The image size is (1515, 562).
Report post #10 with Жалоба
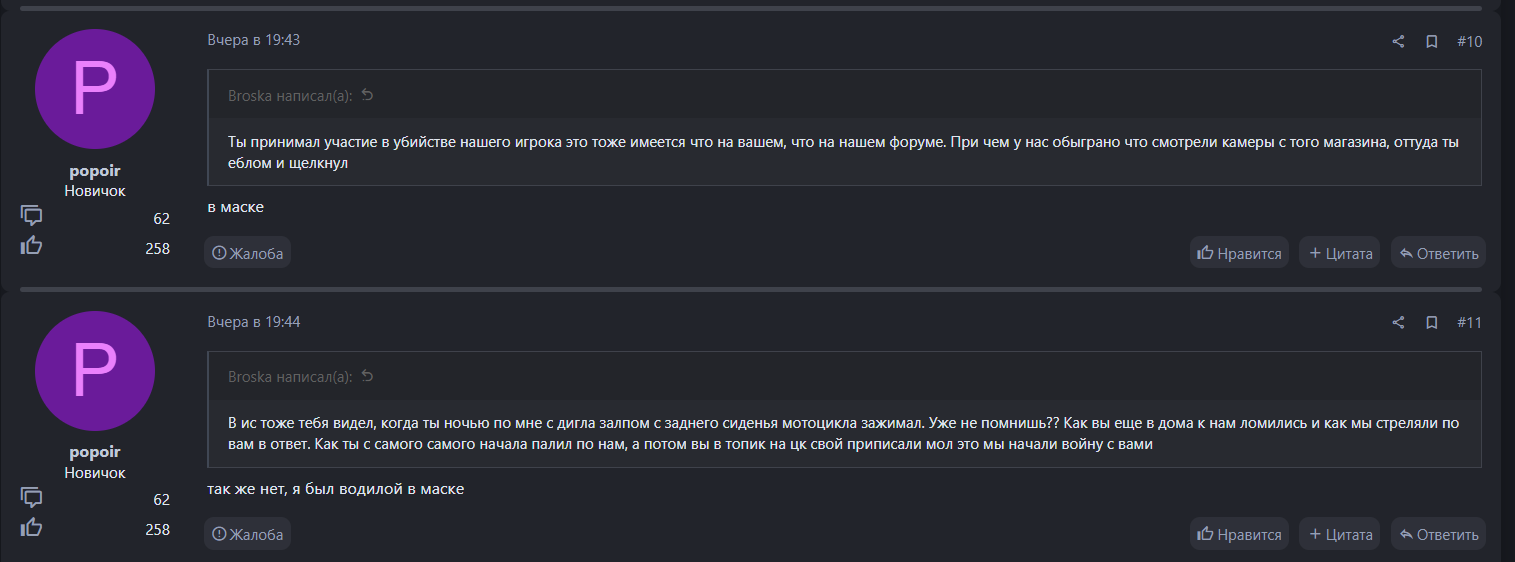[x=248, y=253]
